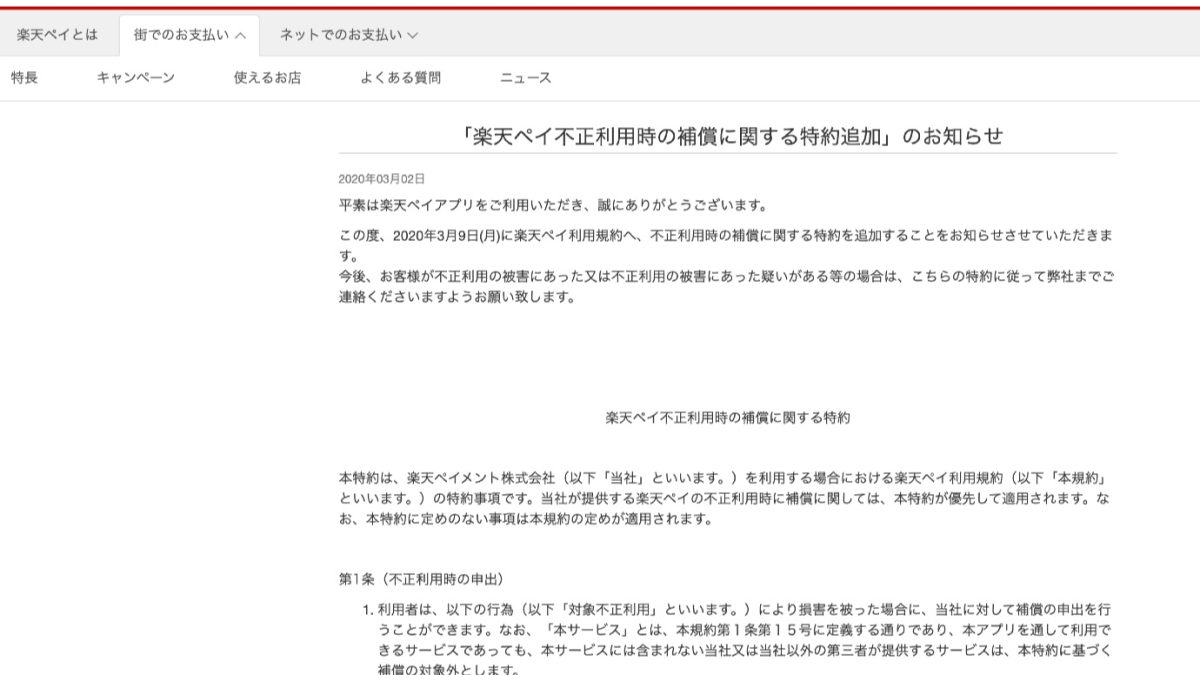Click the date 2020年03月02日
Image resolution: width=1200 pixels, height=675 pixels.
point(382,179)
